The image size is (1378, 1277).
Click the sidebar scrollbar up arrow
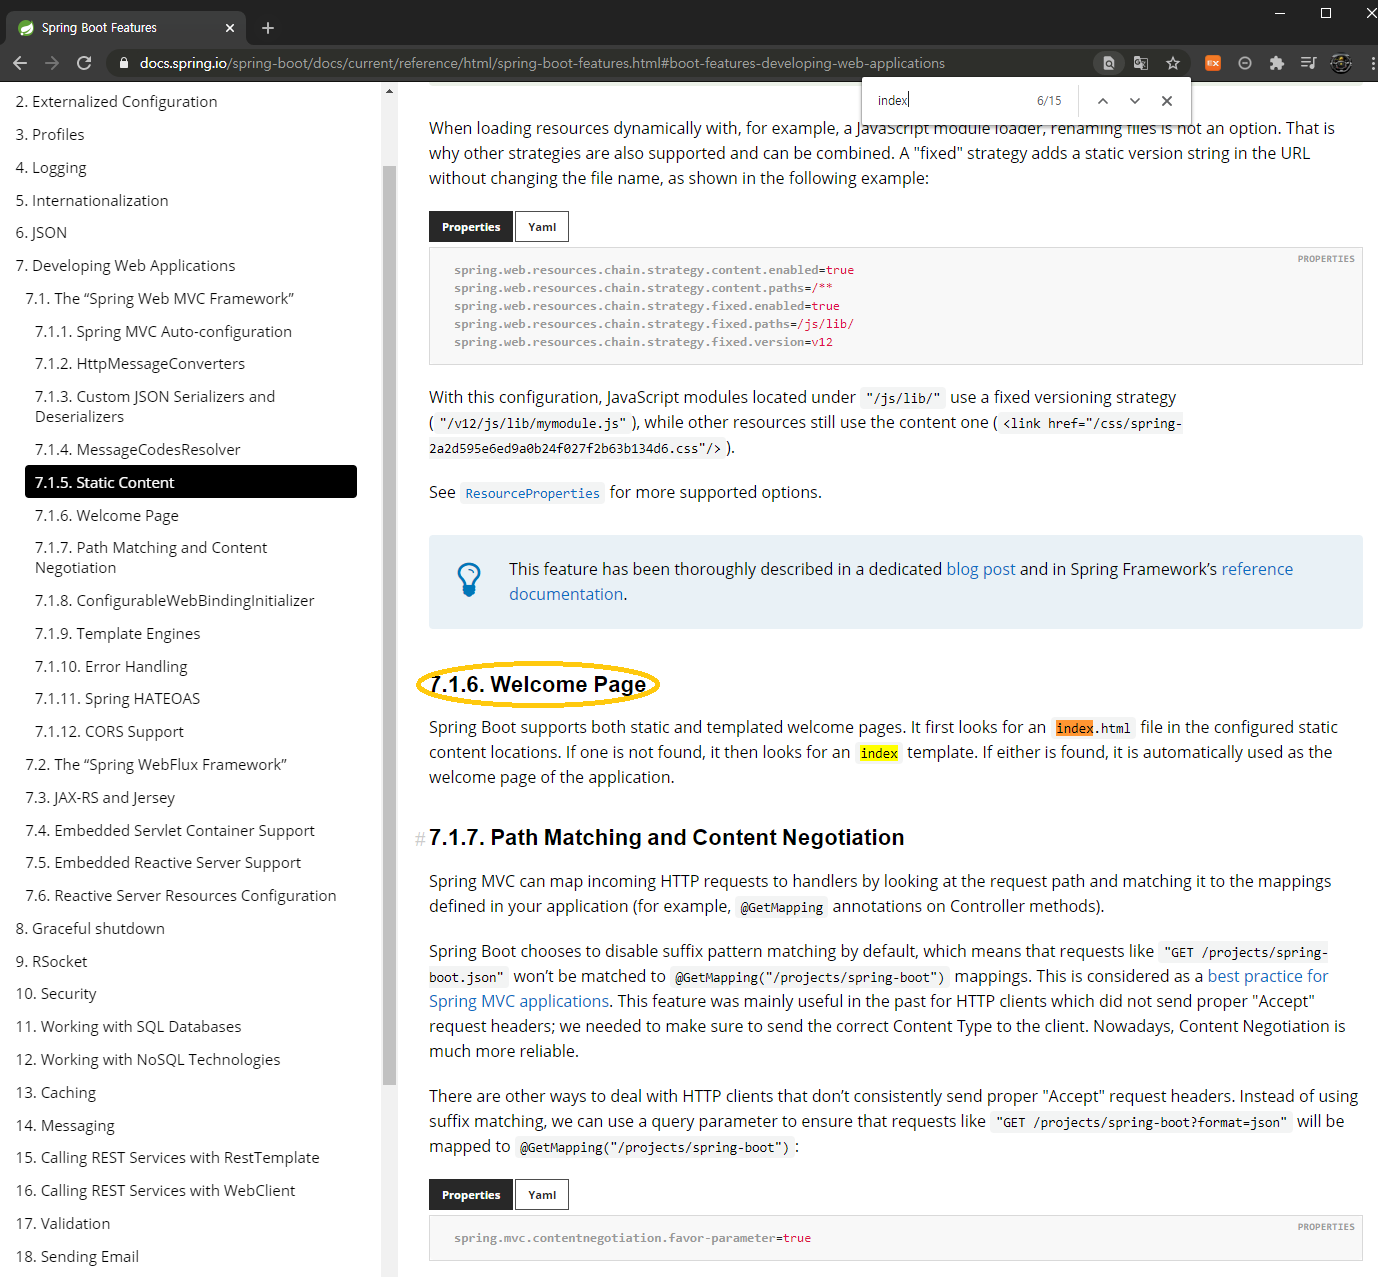click(390, 92)
